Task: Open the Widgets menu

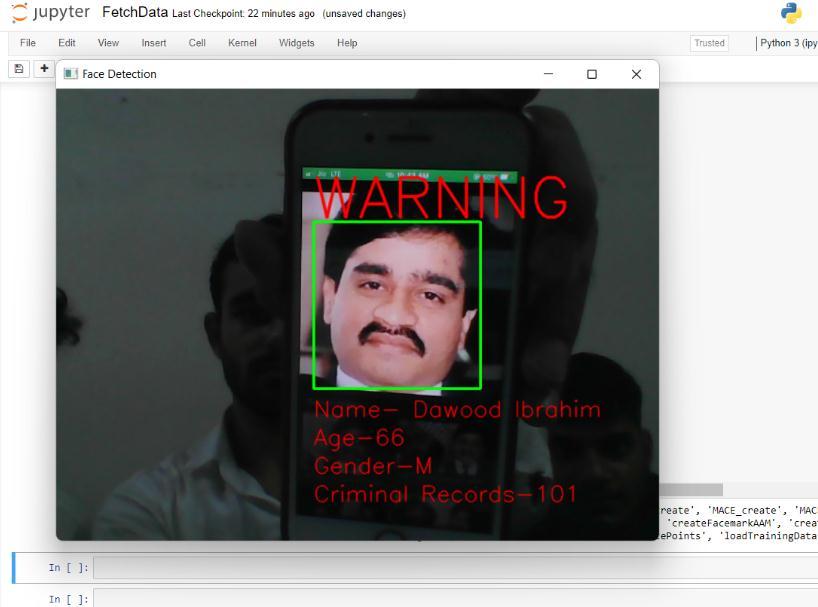Action: coord(296,43)
